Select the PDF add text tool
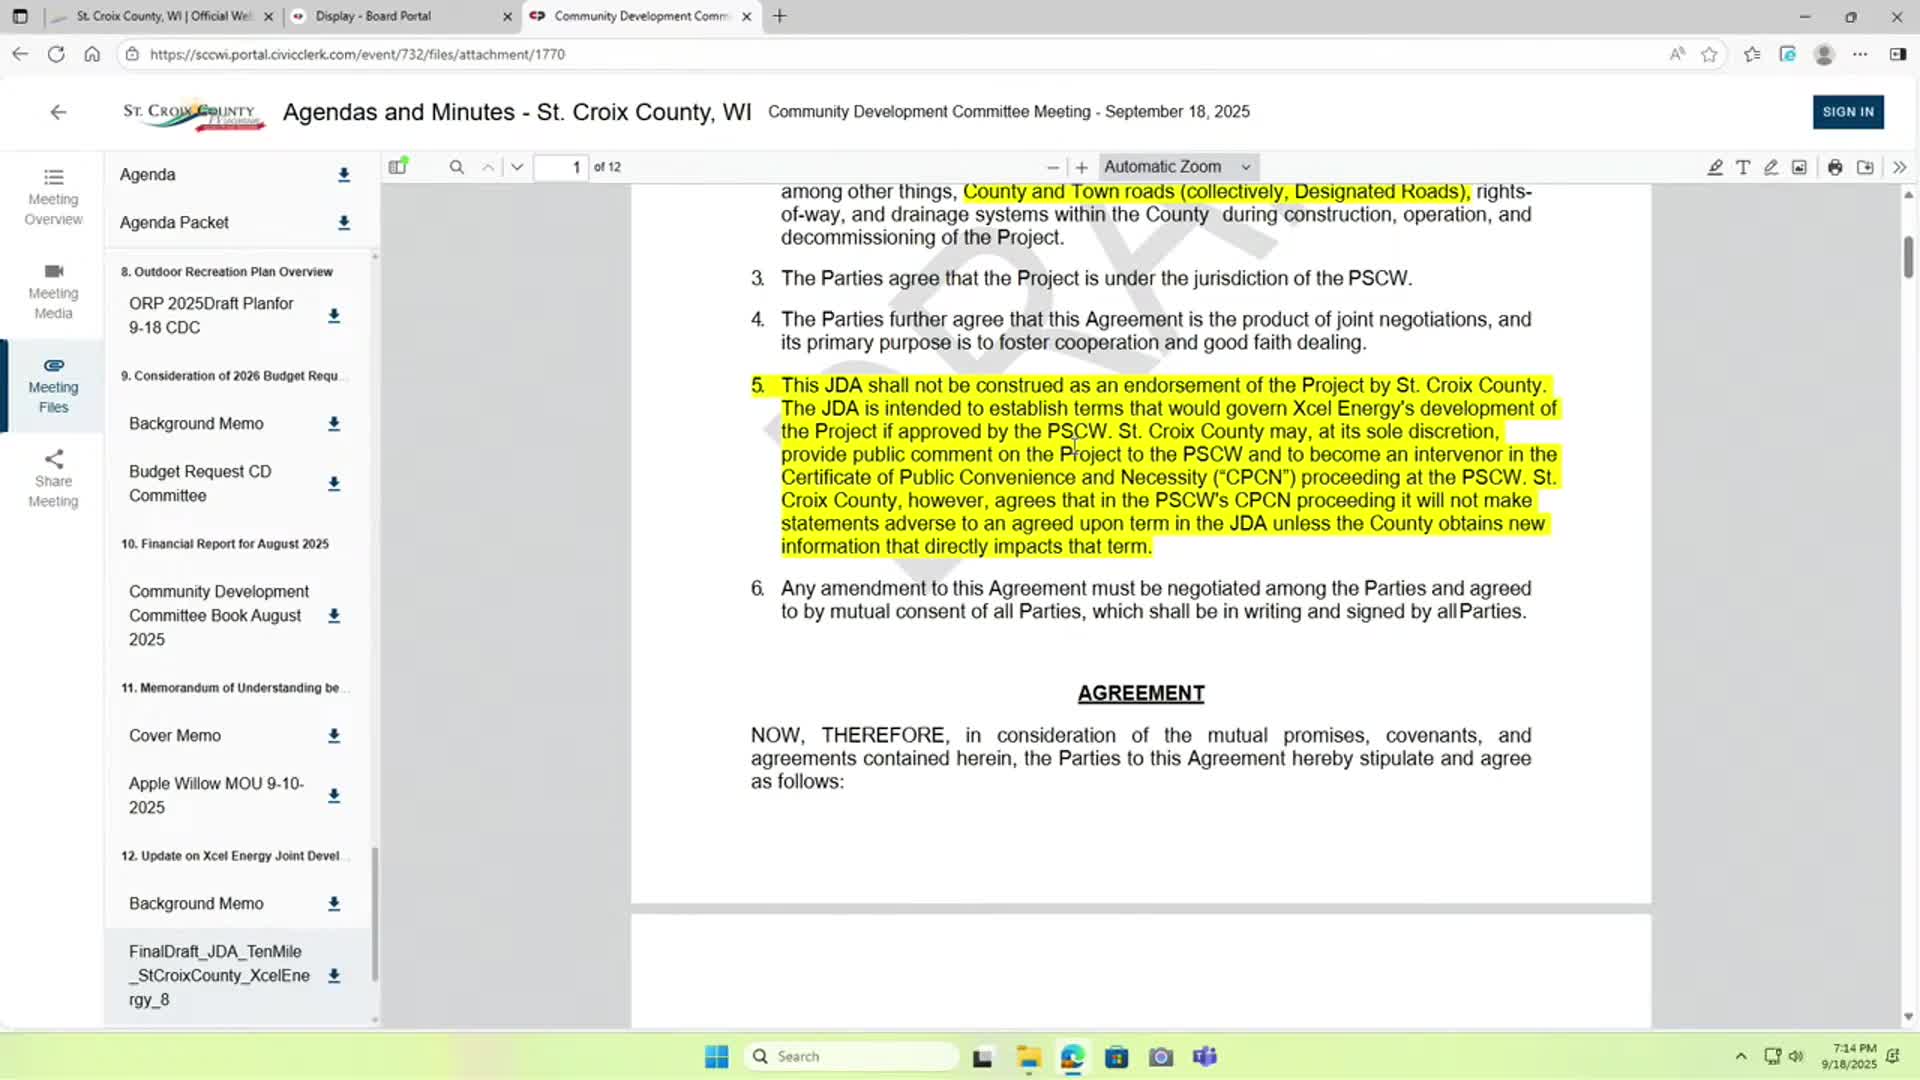Viewport: 1920px width, 1080px height. point(1743,167)
